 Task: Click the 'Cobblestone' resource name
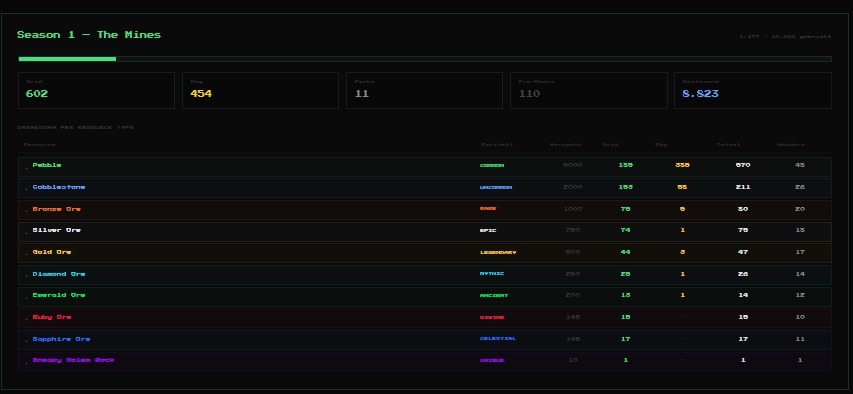click(59, 187)
